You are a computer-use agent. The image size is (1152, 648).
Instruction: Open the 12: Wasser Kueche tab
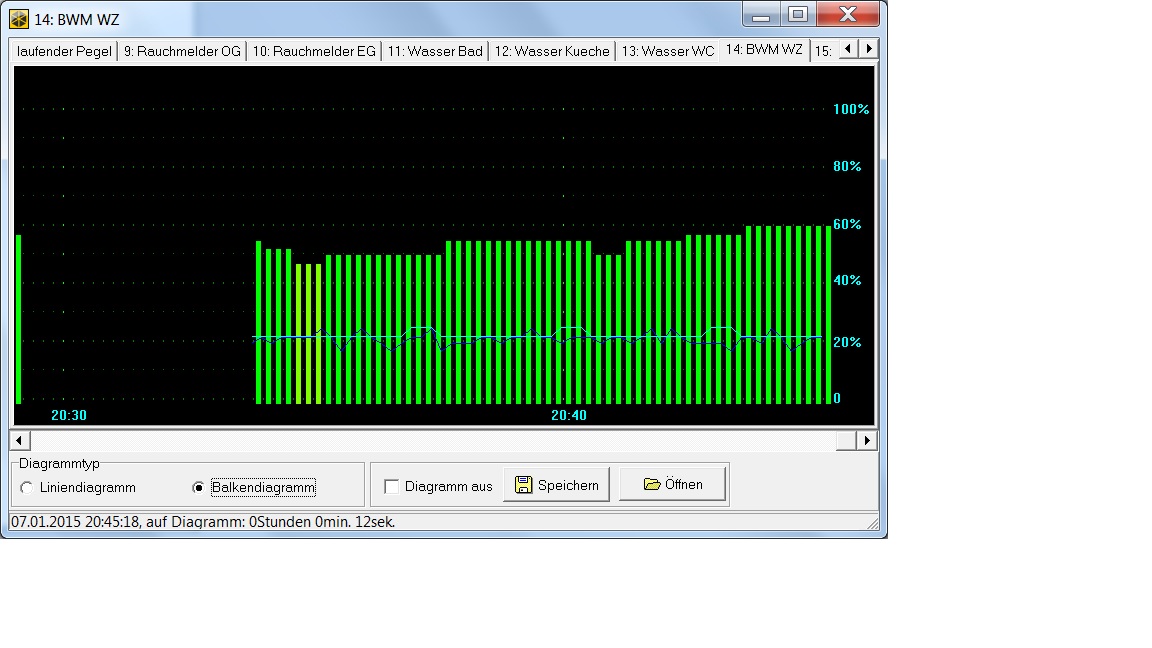point(552,51)
